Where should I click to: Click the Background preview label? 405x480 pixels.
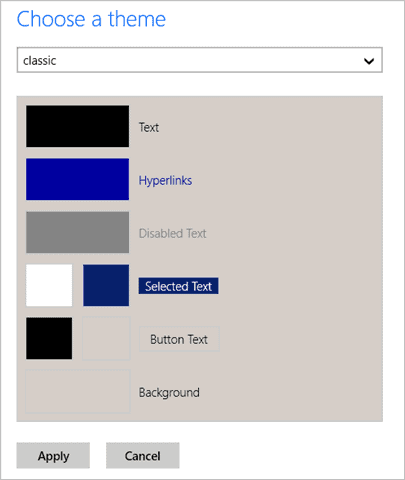coord(169,393)
